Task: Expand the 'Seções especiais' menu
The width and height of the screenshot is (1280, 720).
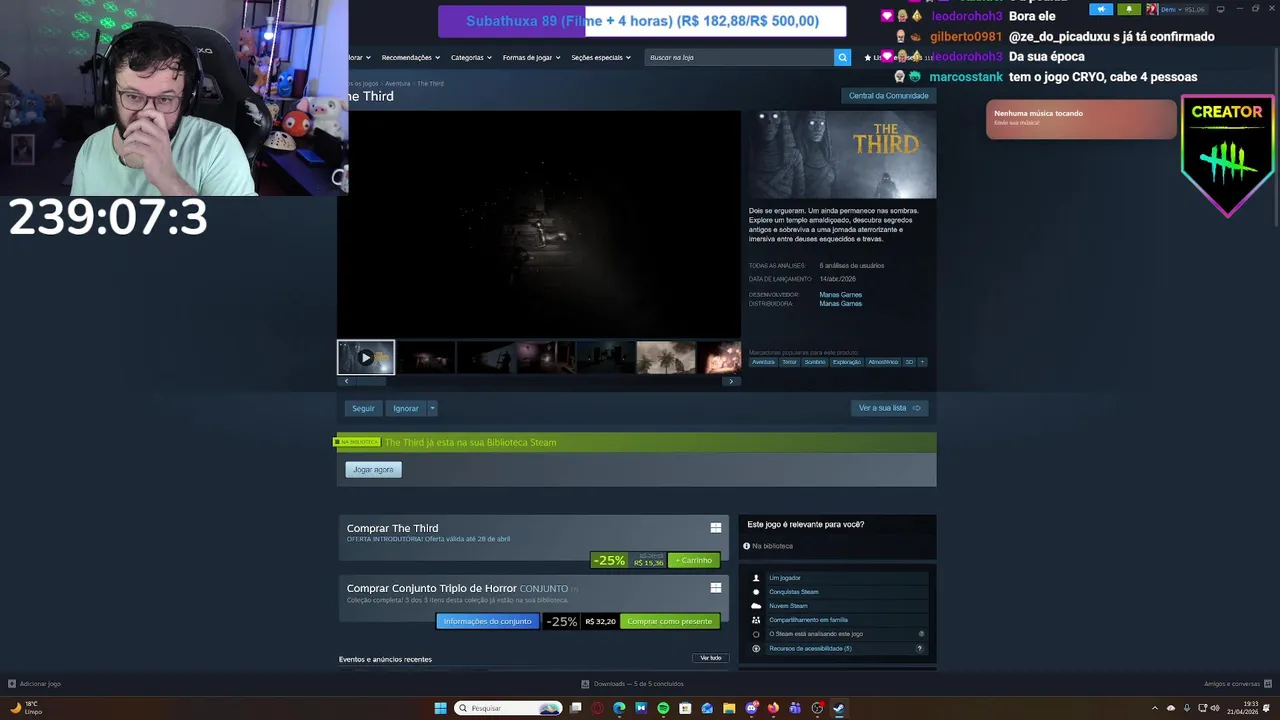Action: (601, 57)
